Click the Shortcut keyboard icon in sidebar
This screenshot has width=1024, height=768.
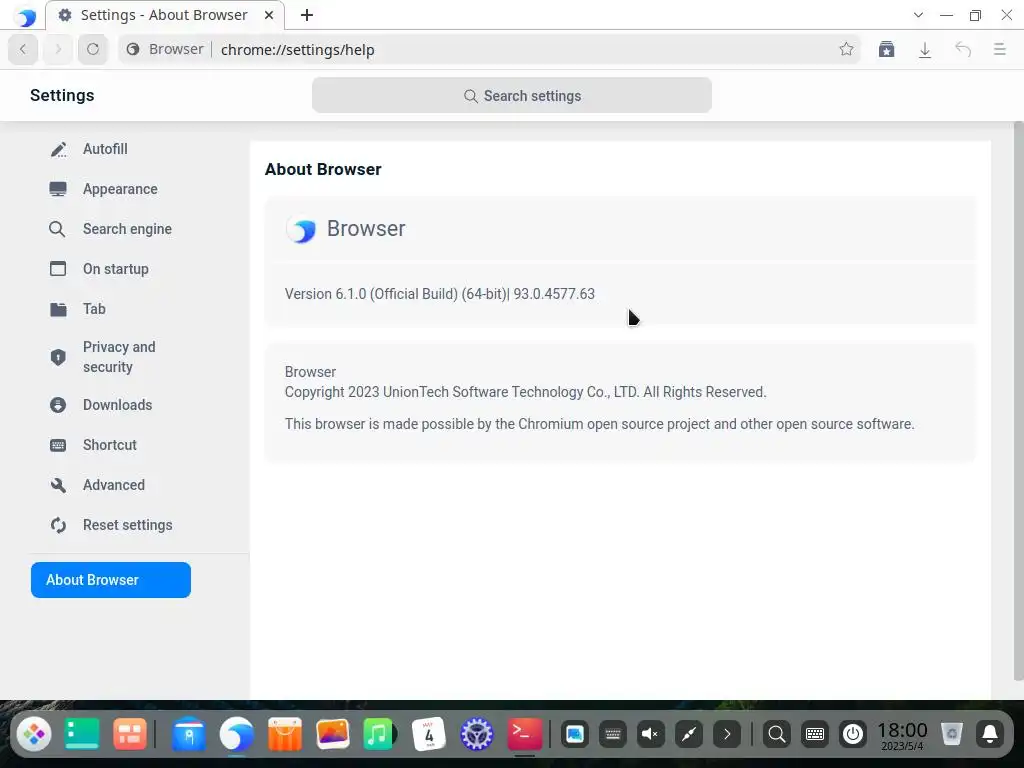(x=58, y=445)
